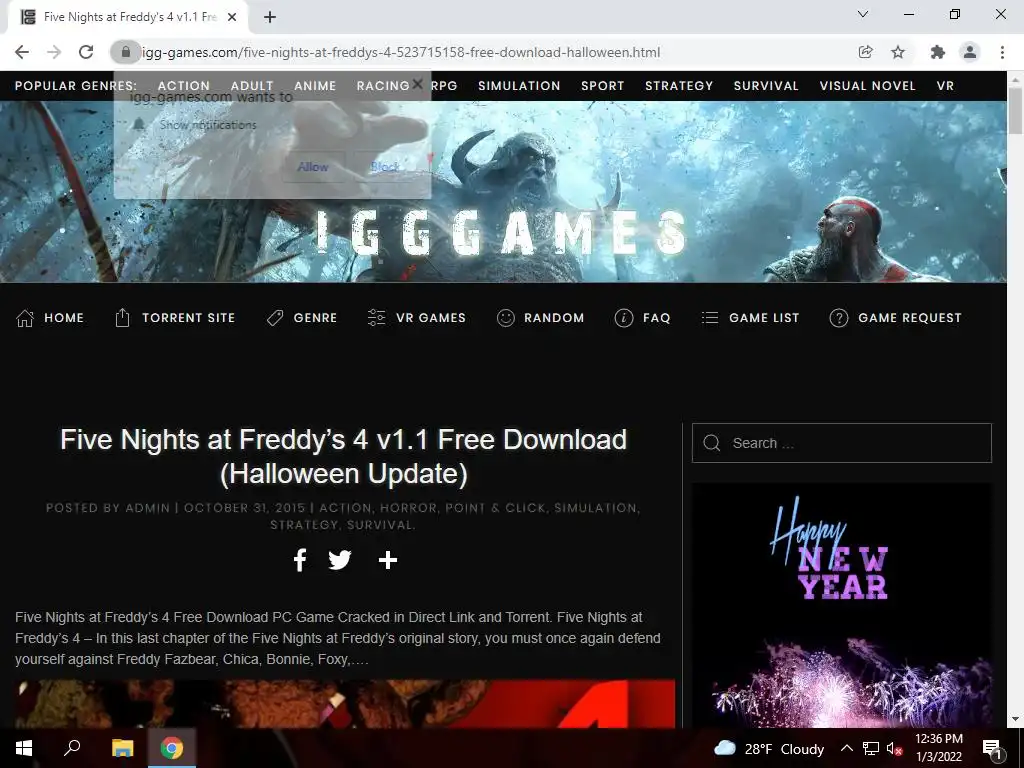Screen dimensions: 1024x768
Task: Open the HORROR category link
Action: [x=408, y=507]
